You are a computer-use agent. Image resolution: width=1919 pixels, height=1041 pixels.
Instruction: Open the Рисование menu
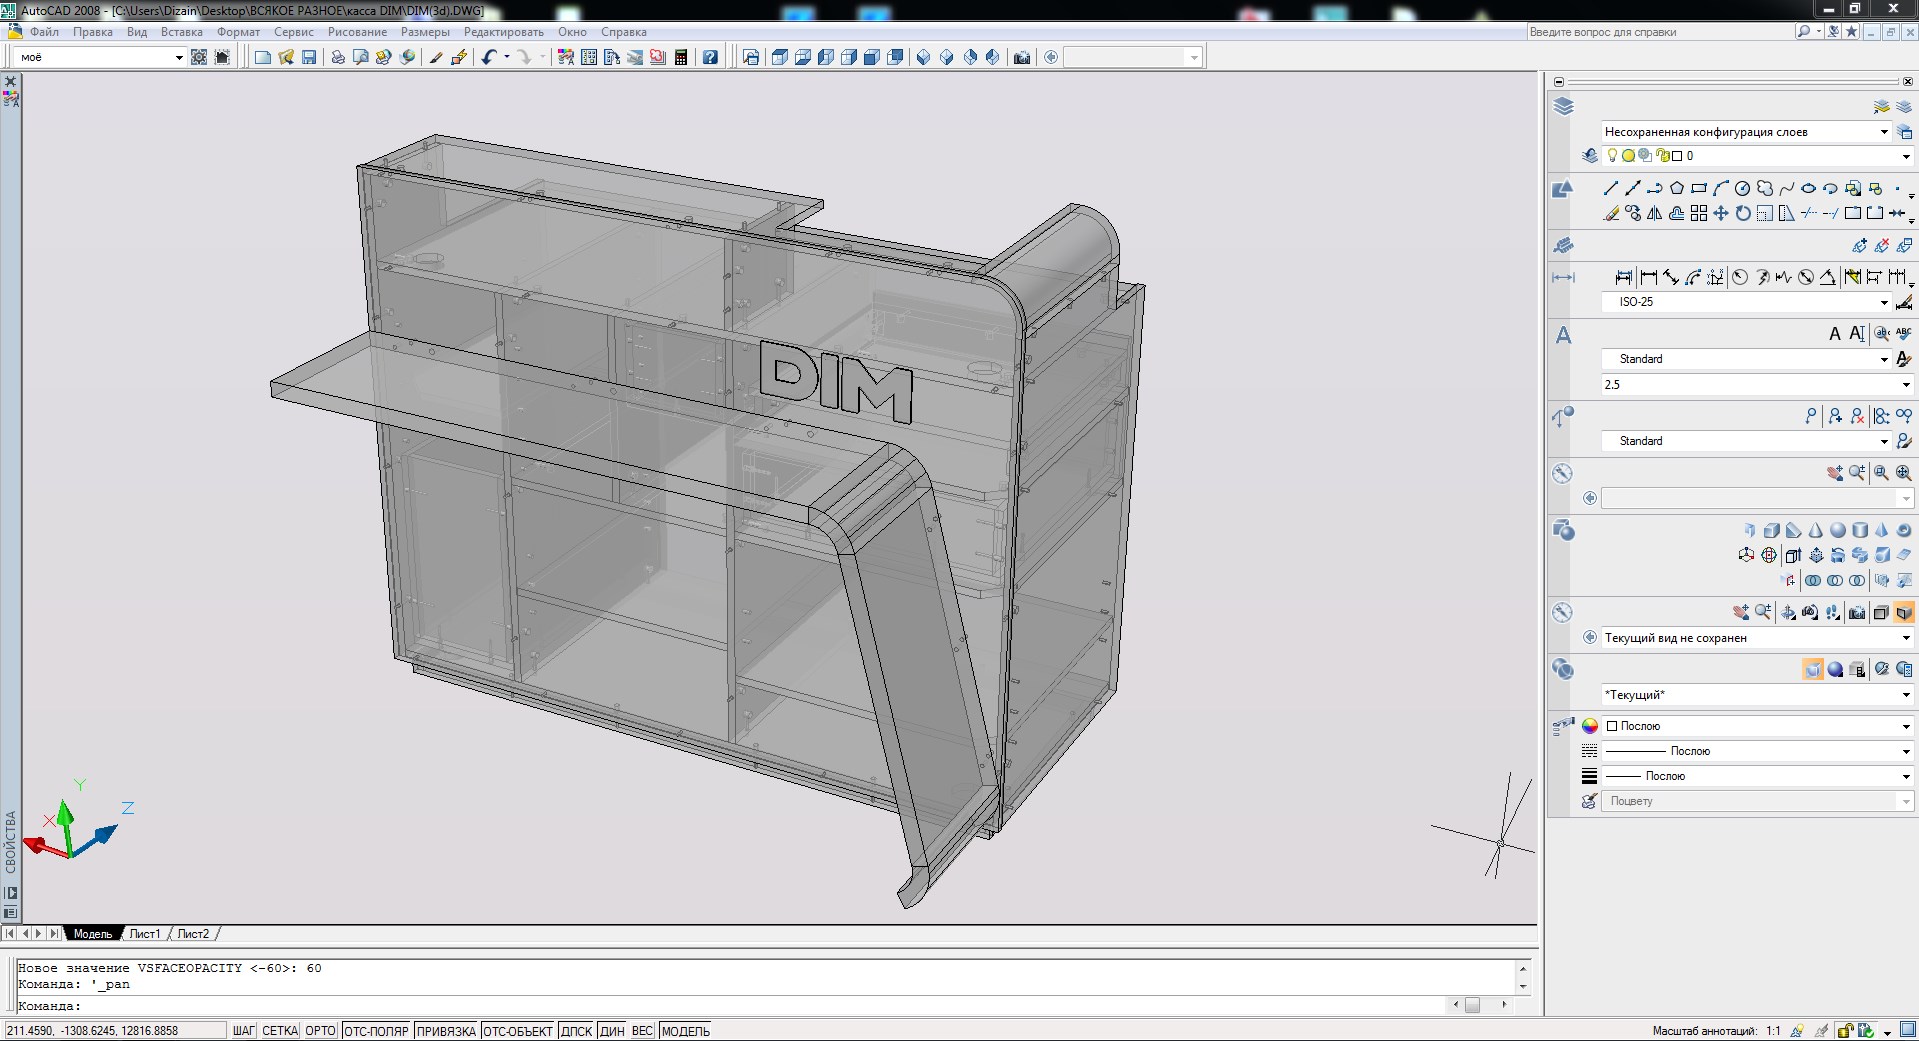[x=357, y=32]
